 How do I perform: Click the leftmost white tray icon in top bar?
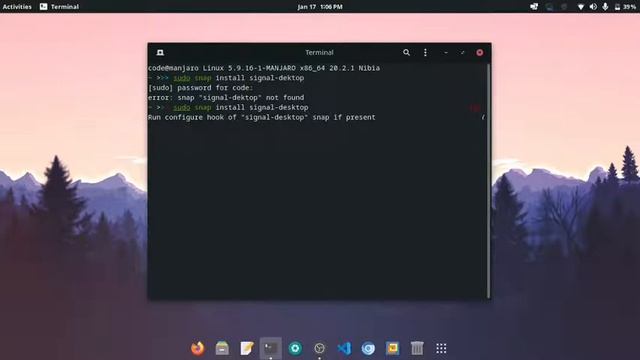tap(534, 7)
